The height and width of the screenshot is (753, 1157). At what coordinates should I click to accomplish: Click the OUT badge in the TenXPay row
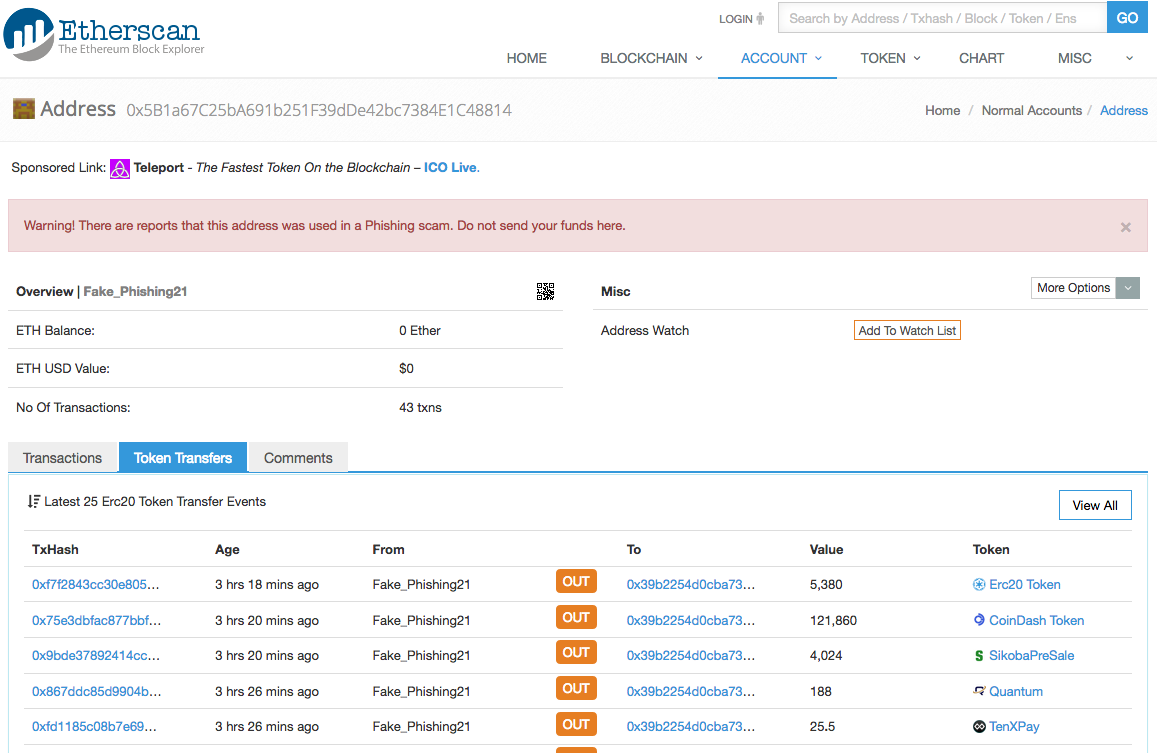click(576, 724)
